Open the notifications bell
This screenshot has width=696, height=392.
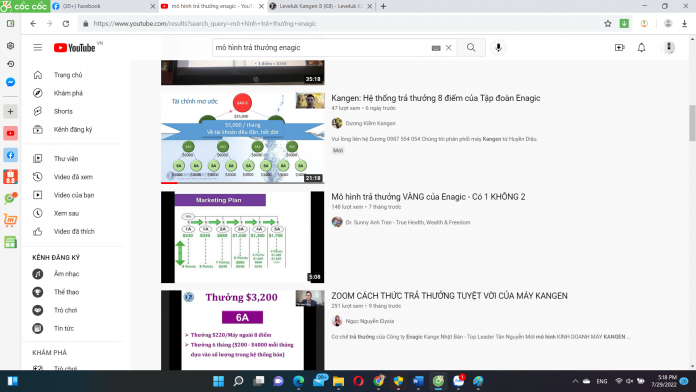(x=641, y=48)
